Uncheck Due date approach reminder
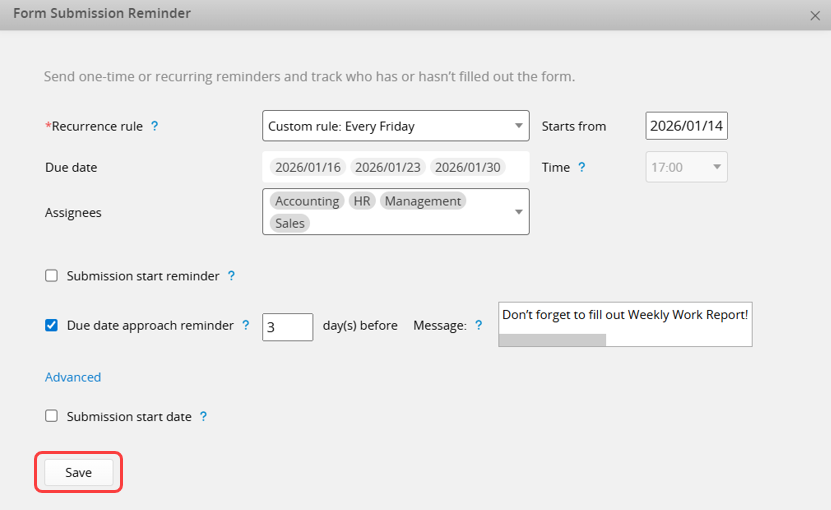Screen dimensions: 831x510 (52, 325)
